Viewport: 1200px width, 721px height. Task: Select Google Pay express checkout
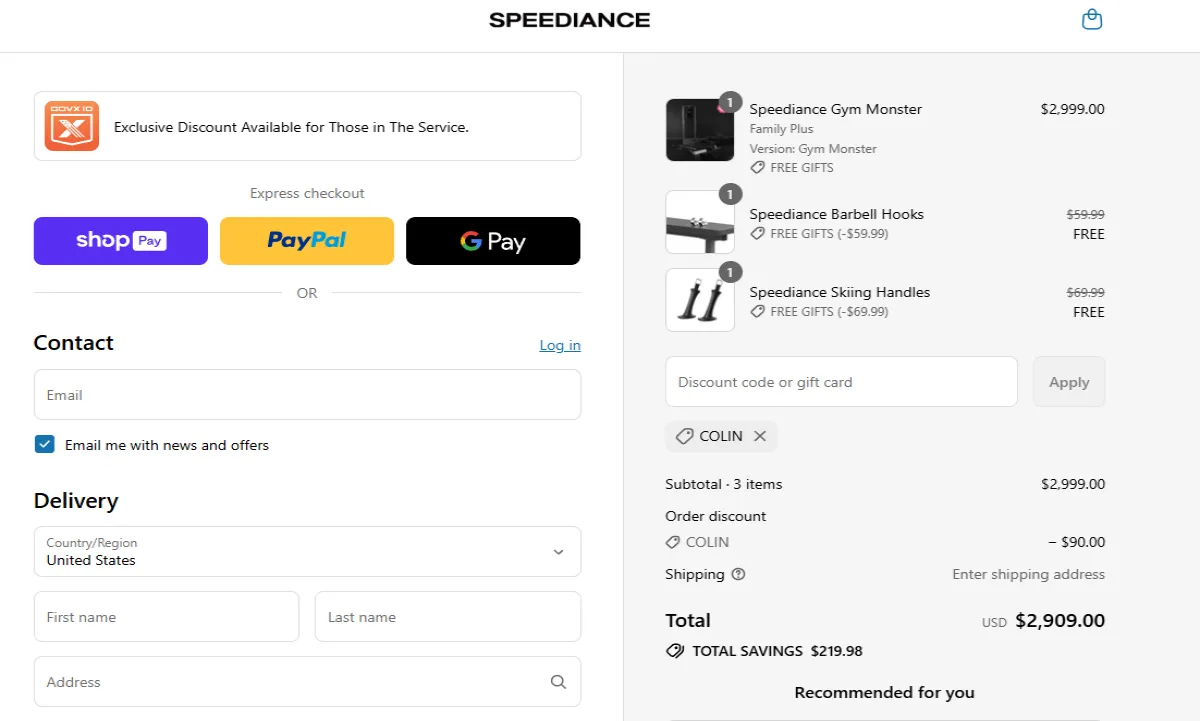(493, 241)
